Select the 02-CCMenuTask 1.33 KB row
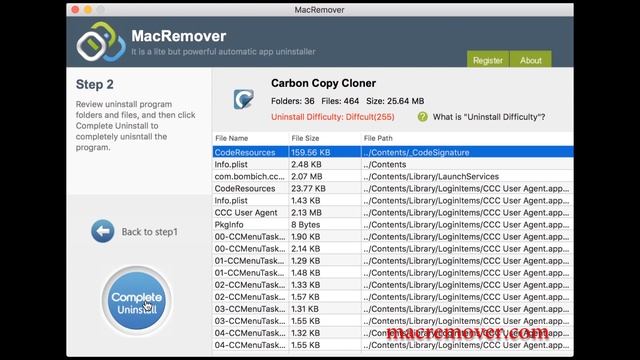Screen dimensions: 640x360 [393, 285]
